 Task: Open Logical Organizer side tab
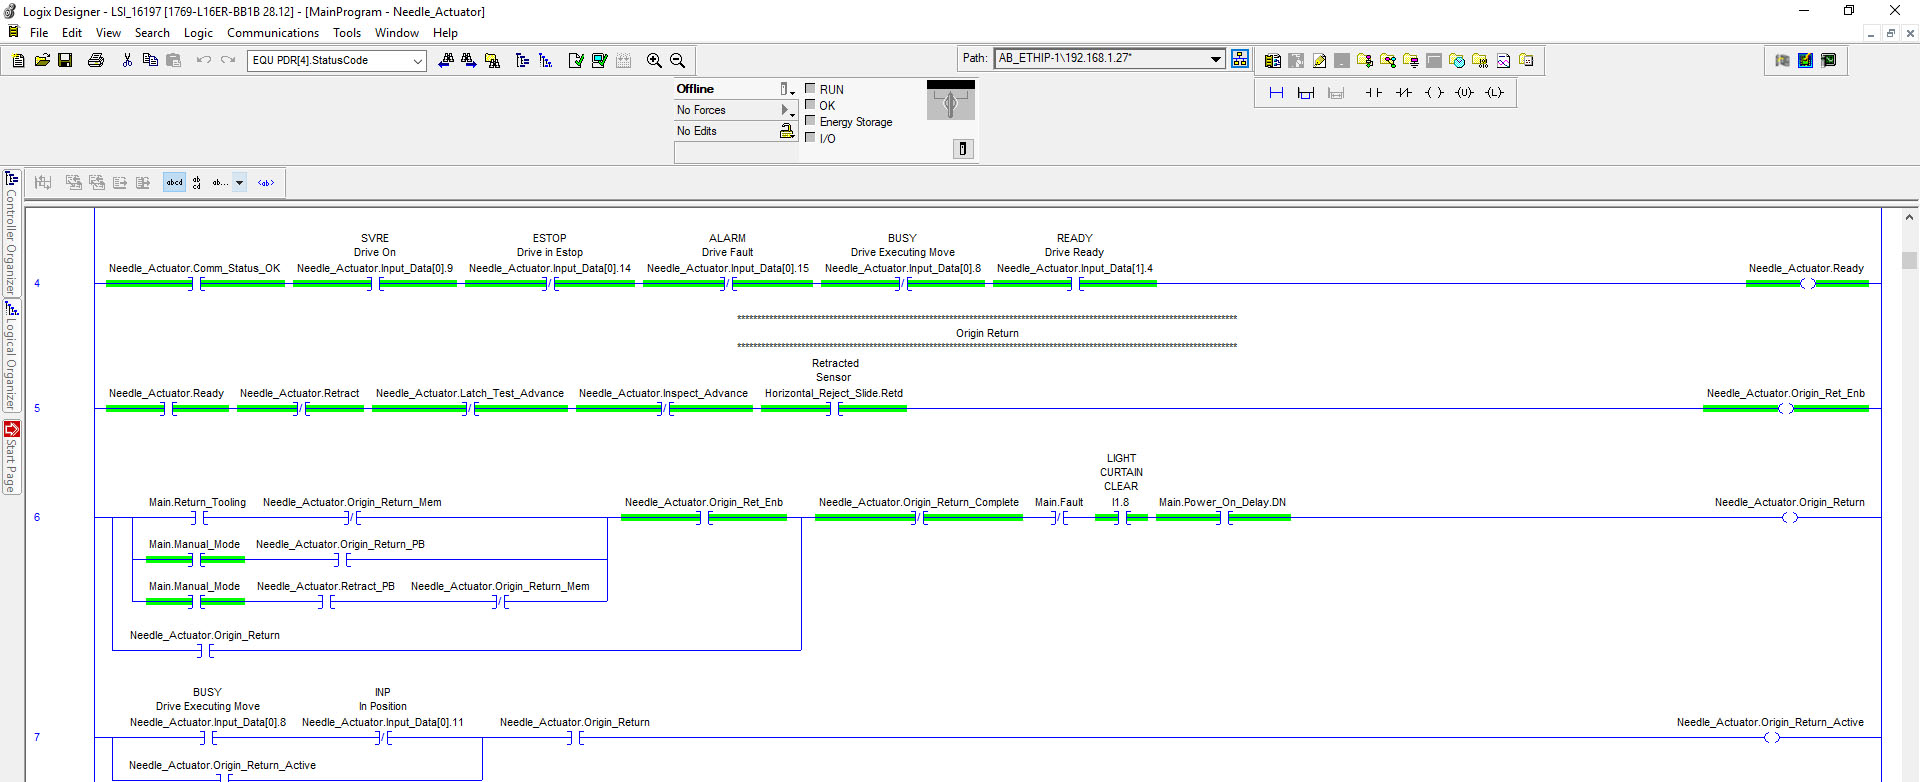12,355
